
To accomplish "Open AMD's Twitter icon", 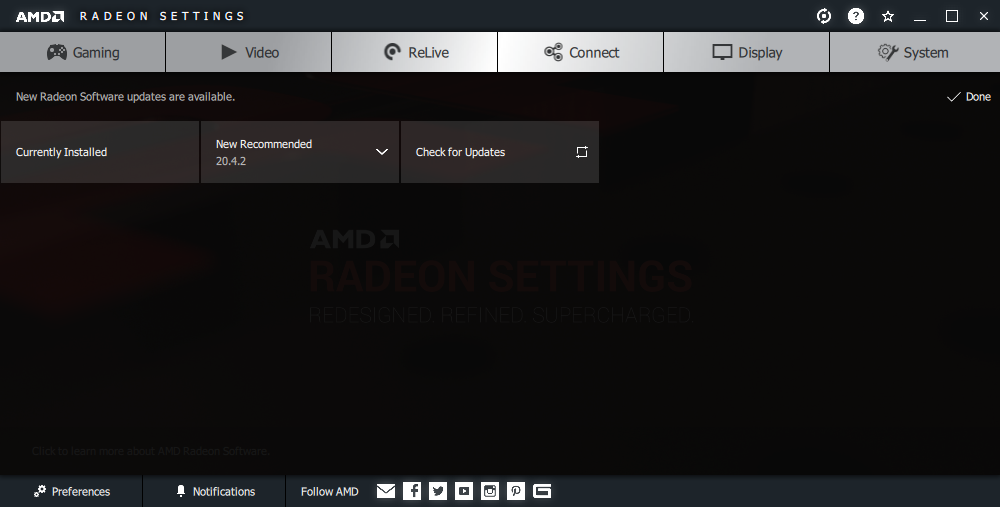I will click(438, 491).
